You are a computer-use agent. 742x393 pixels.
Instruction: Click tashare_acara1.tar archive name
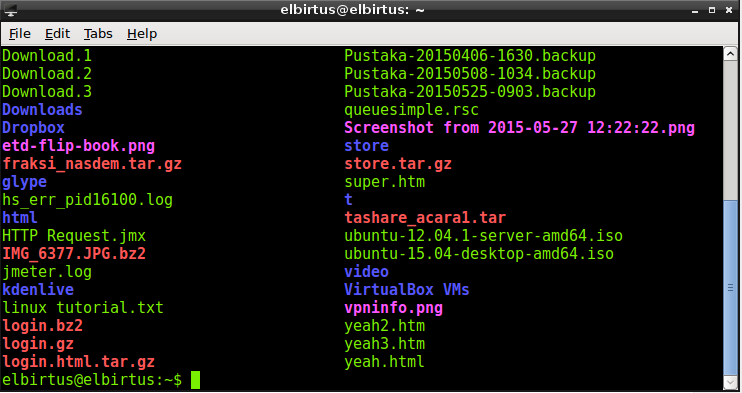425,218
